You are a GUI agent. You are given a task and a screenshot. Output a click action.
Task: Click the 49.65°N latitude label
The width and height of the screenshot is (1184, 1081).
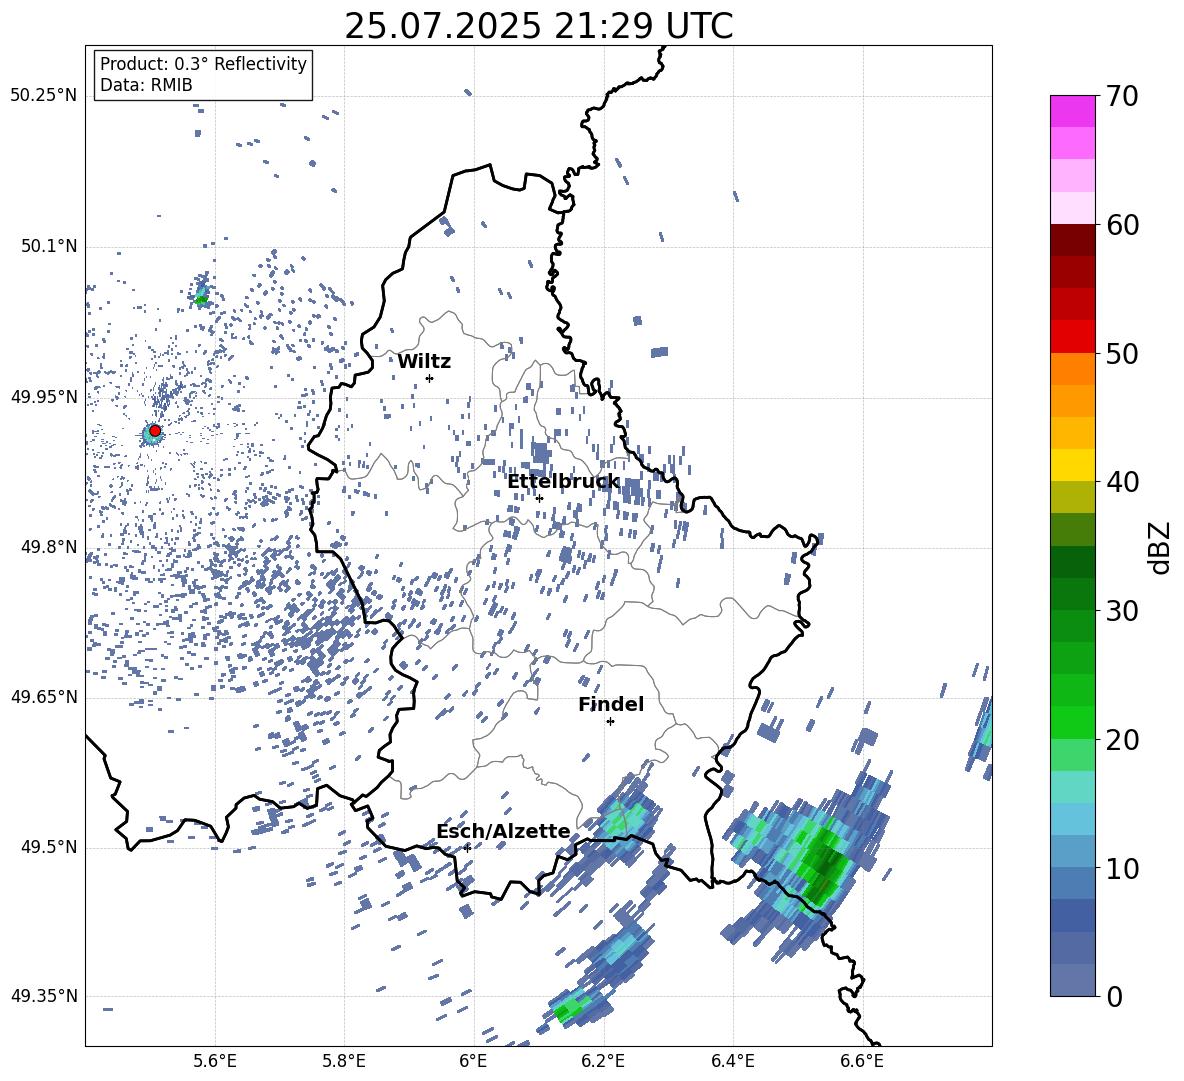43,696
